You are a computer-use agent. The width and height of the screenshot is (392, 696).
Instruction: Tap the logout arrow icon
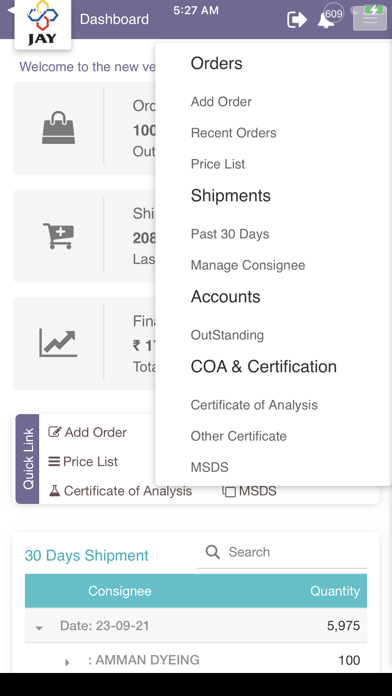[x=297, y=20]
